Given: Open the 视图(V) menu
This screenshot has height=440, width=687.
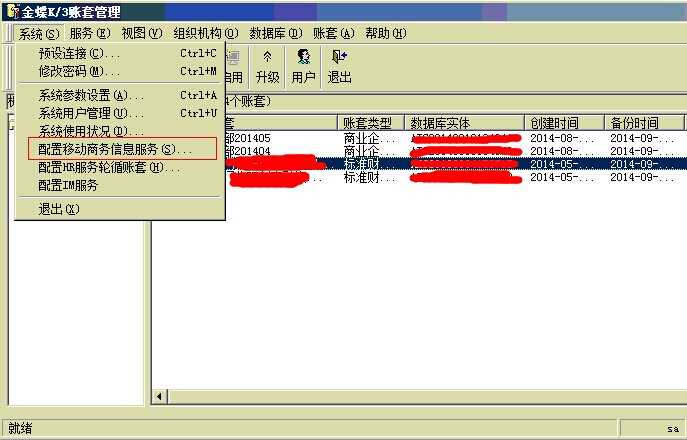Looking at the screenshot, I should [x=142, y=33].
